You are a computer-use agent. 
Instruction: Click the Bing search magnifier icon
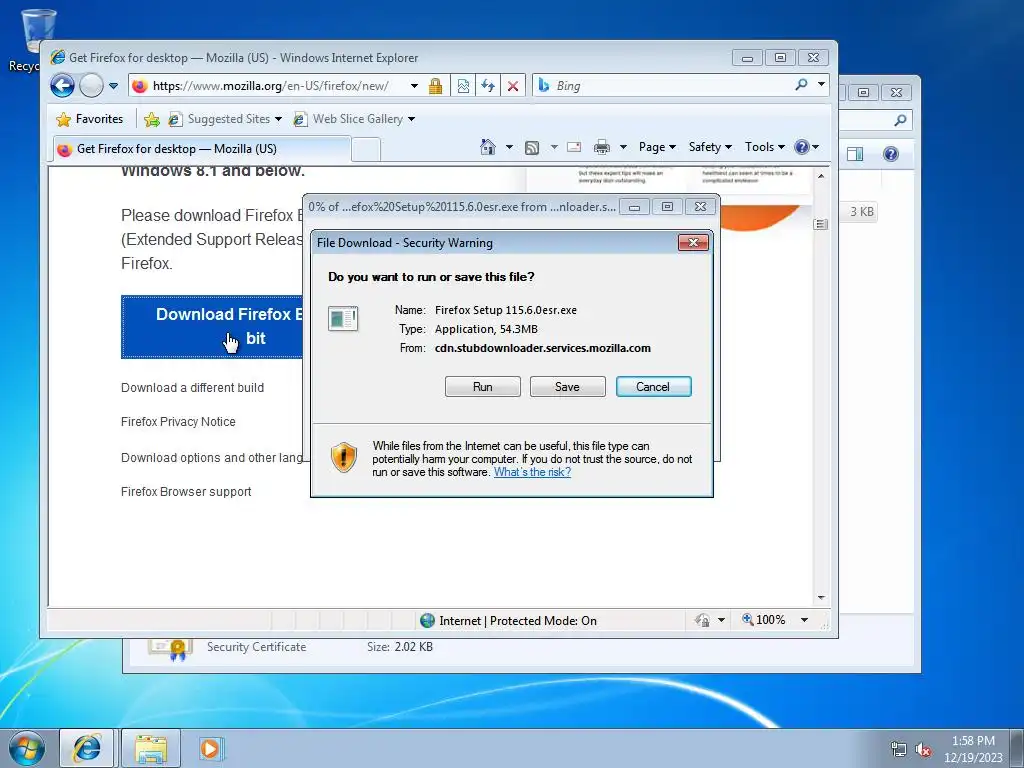pos(801,84)
